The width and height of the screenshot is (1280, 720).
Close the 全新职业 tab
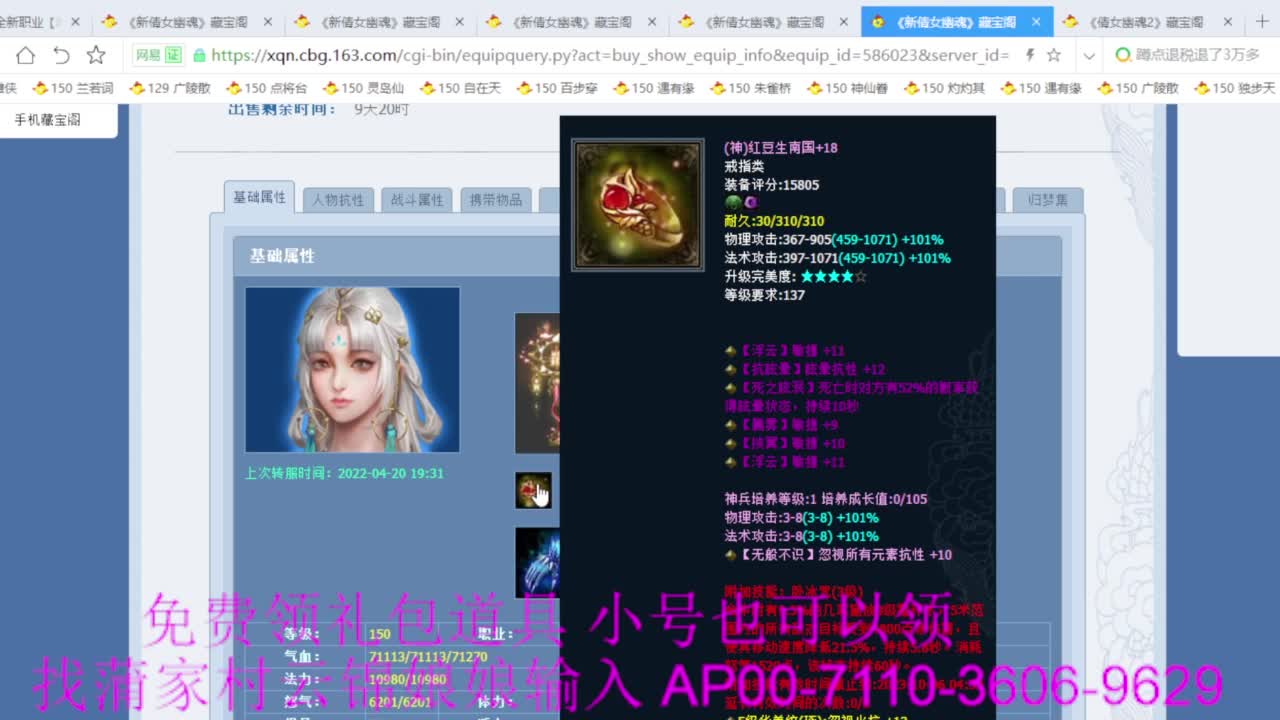75,21
